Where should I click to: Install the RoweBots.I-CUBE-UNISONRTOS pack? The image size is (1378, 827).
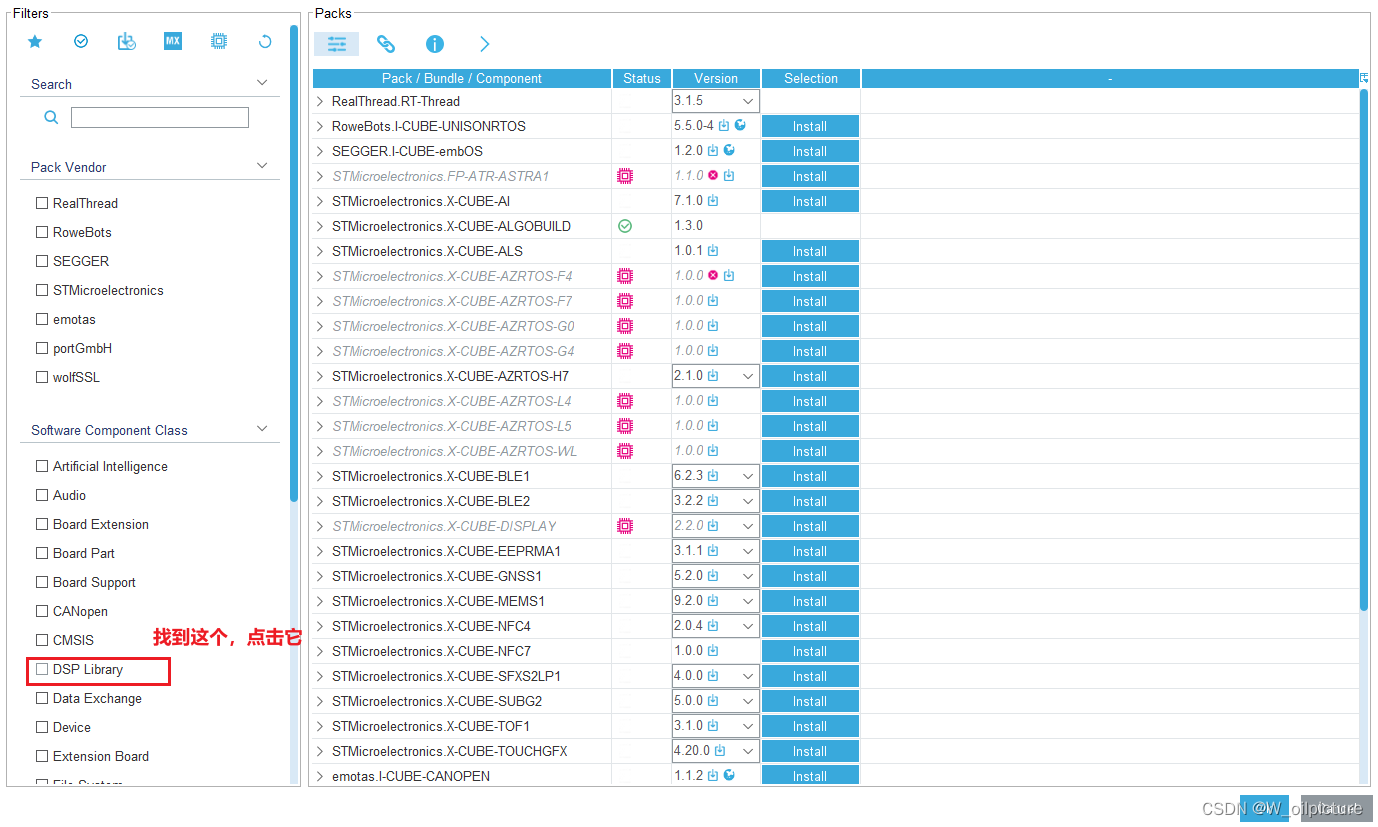[810, 126]
